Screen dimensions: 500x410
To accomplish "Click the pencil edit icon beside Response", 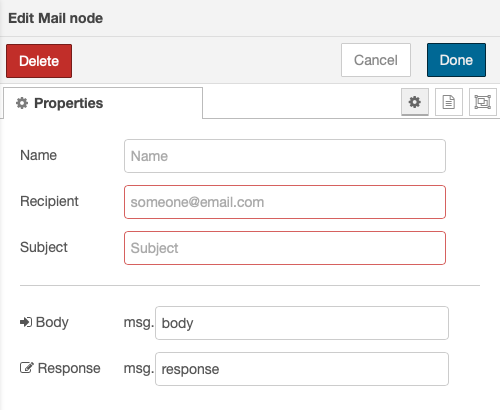I will pyautogui.click(x=27, y=368).
